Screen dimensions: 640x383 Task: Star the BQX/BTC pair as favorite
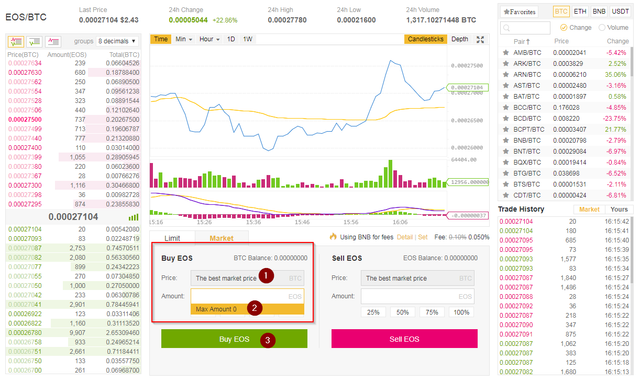pyautogui.click(x=506, y=163)
